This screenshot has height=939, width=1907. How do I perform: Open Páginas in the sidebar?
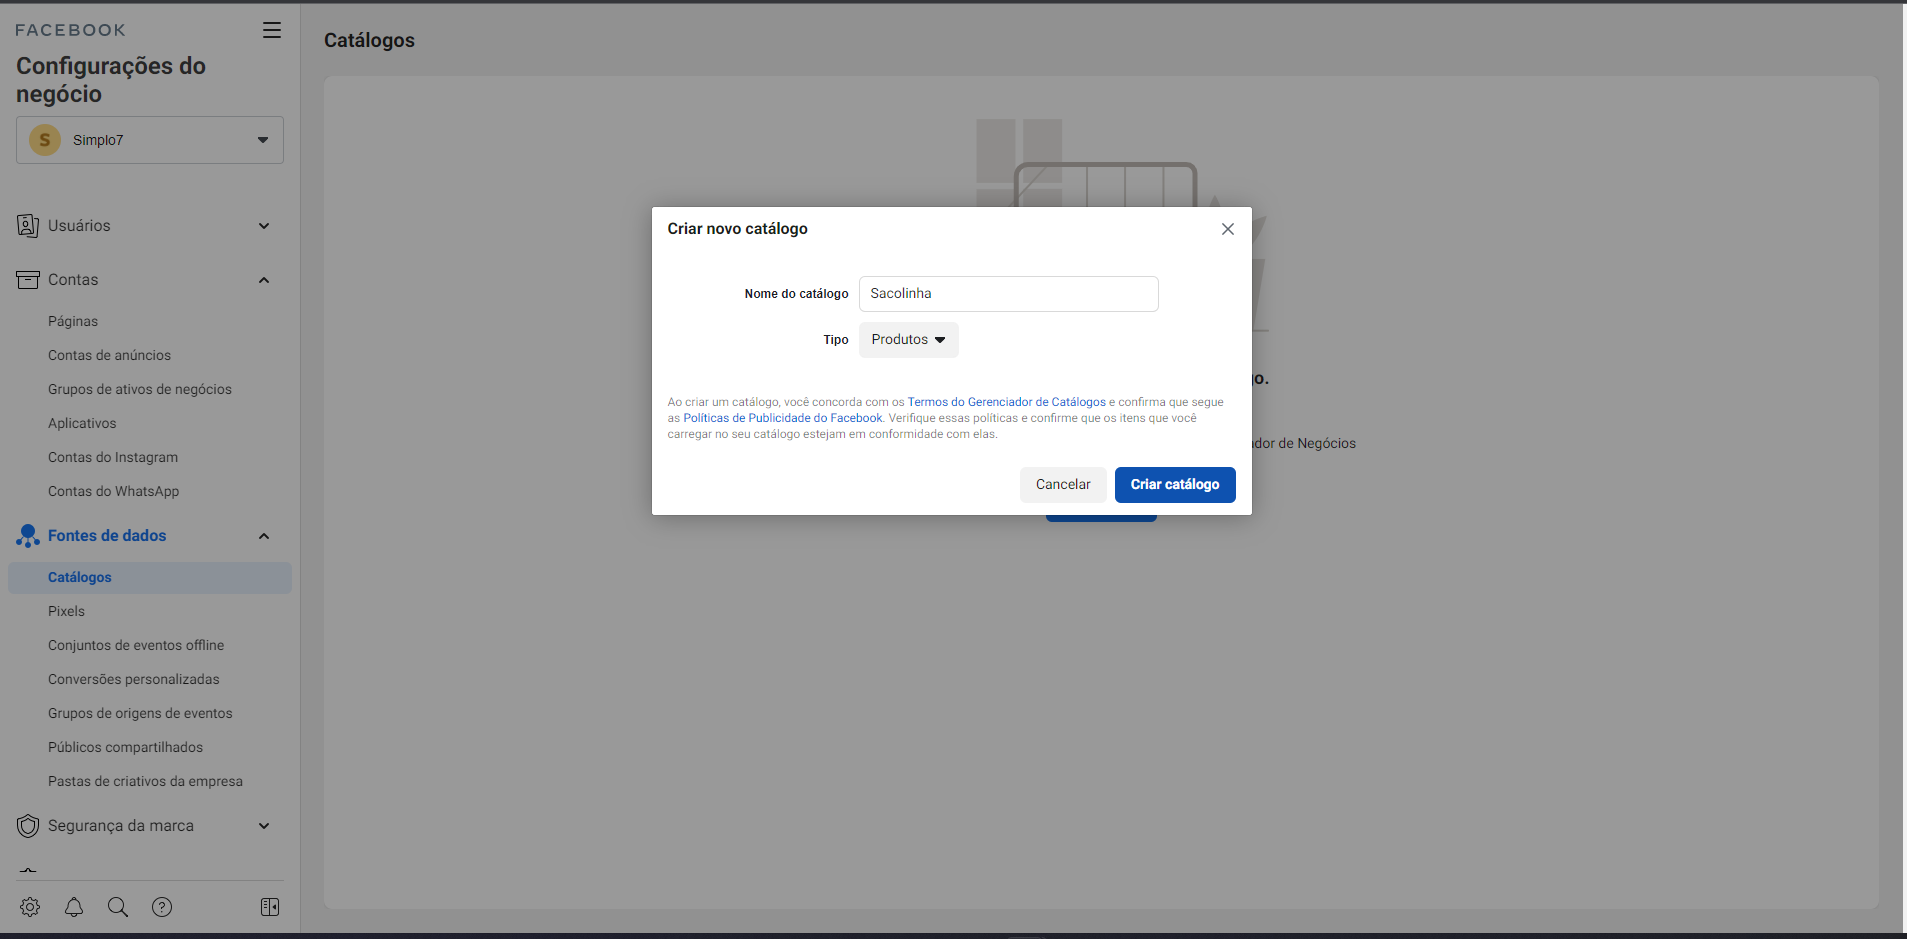(x=73, y=321)
